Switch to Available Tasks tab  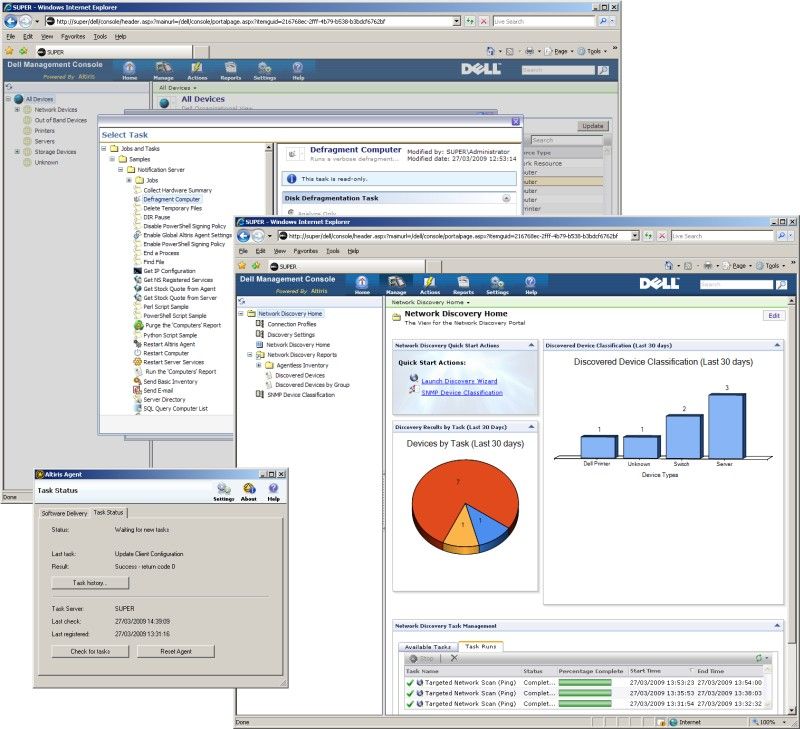(428, 647)
